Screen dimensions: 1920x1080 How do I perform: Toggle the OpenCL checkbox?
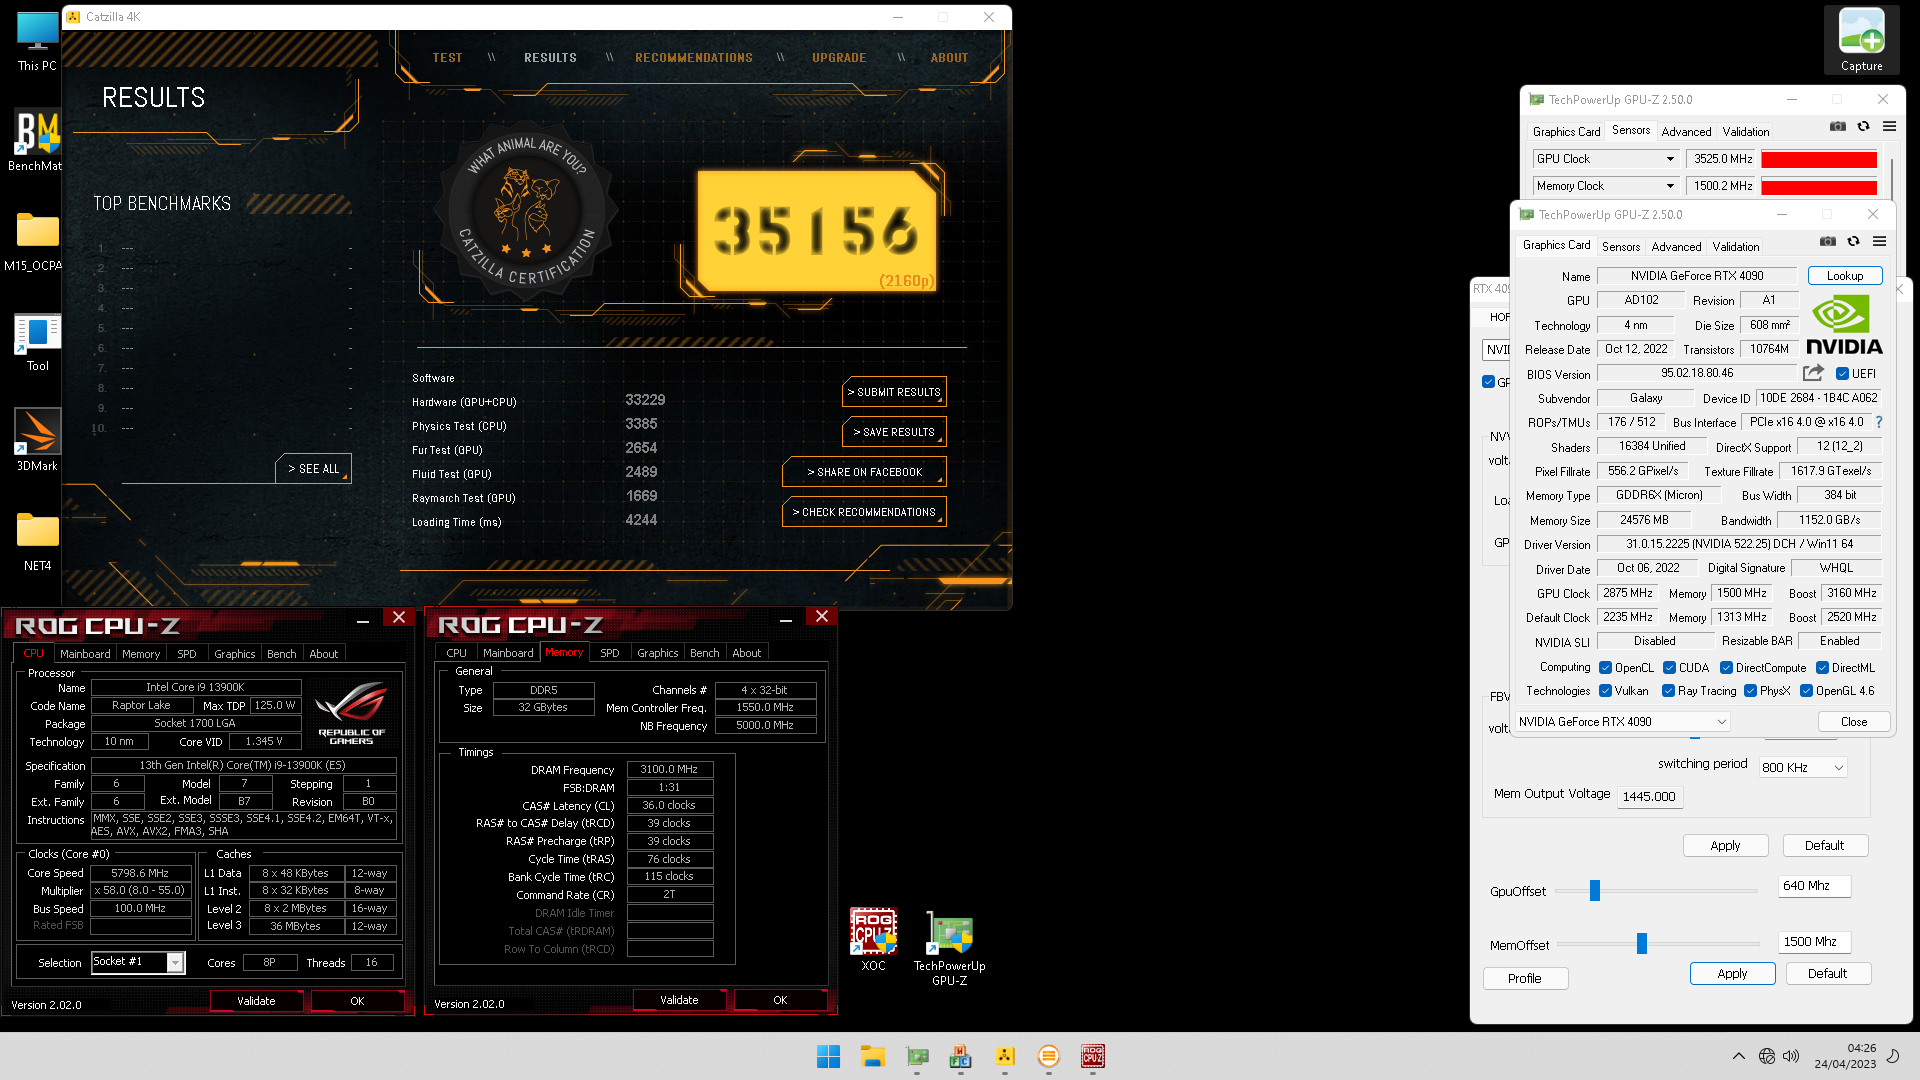[1605, 668]
